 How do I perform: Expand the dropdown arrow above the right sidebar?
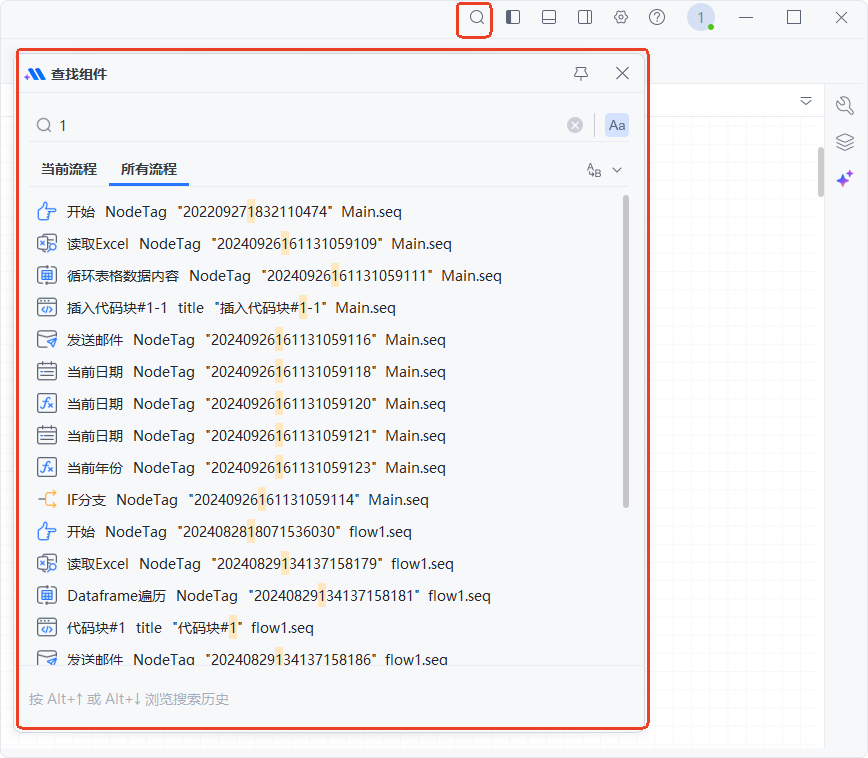click(x=806, y=101)
